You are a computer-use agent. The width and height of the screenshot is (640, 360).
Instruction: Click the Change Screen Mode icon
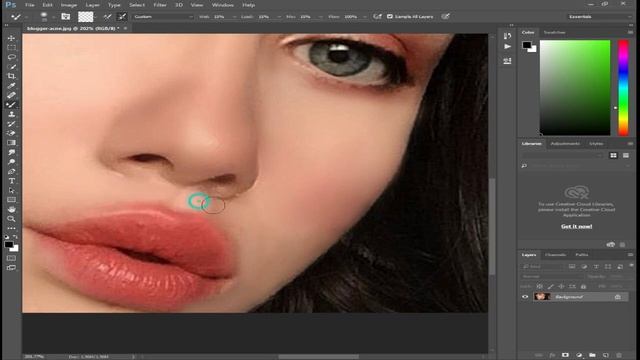[11, 268]
